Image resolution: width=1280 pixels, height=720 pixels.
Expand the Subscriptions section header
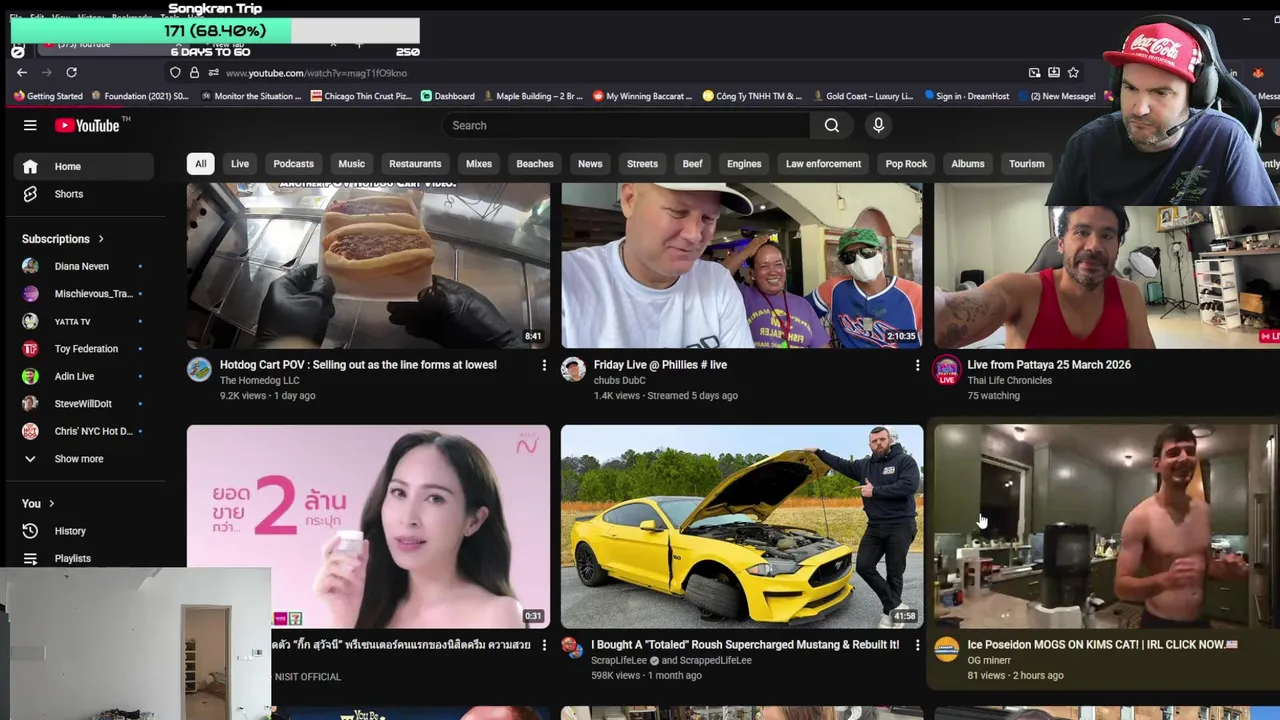(63, 239)
